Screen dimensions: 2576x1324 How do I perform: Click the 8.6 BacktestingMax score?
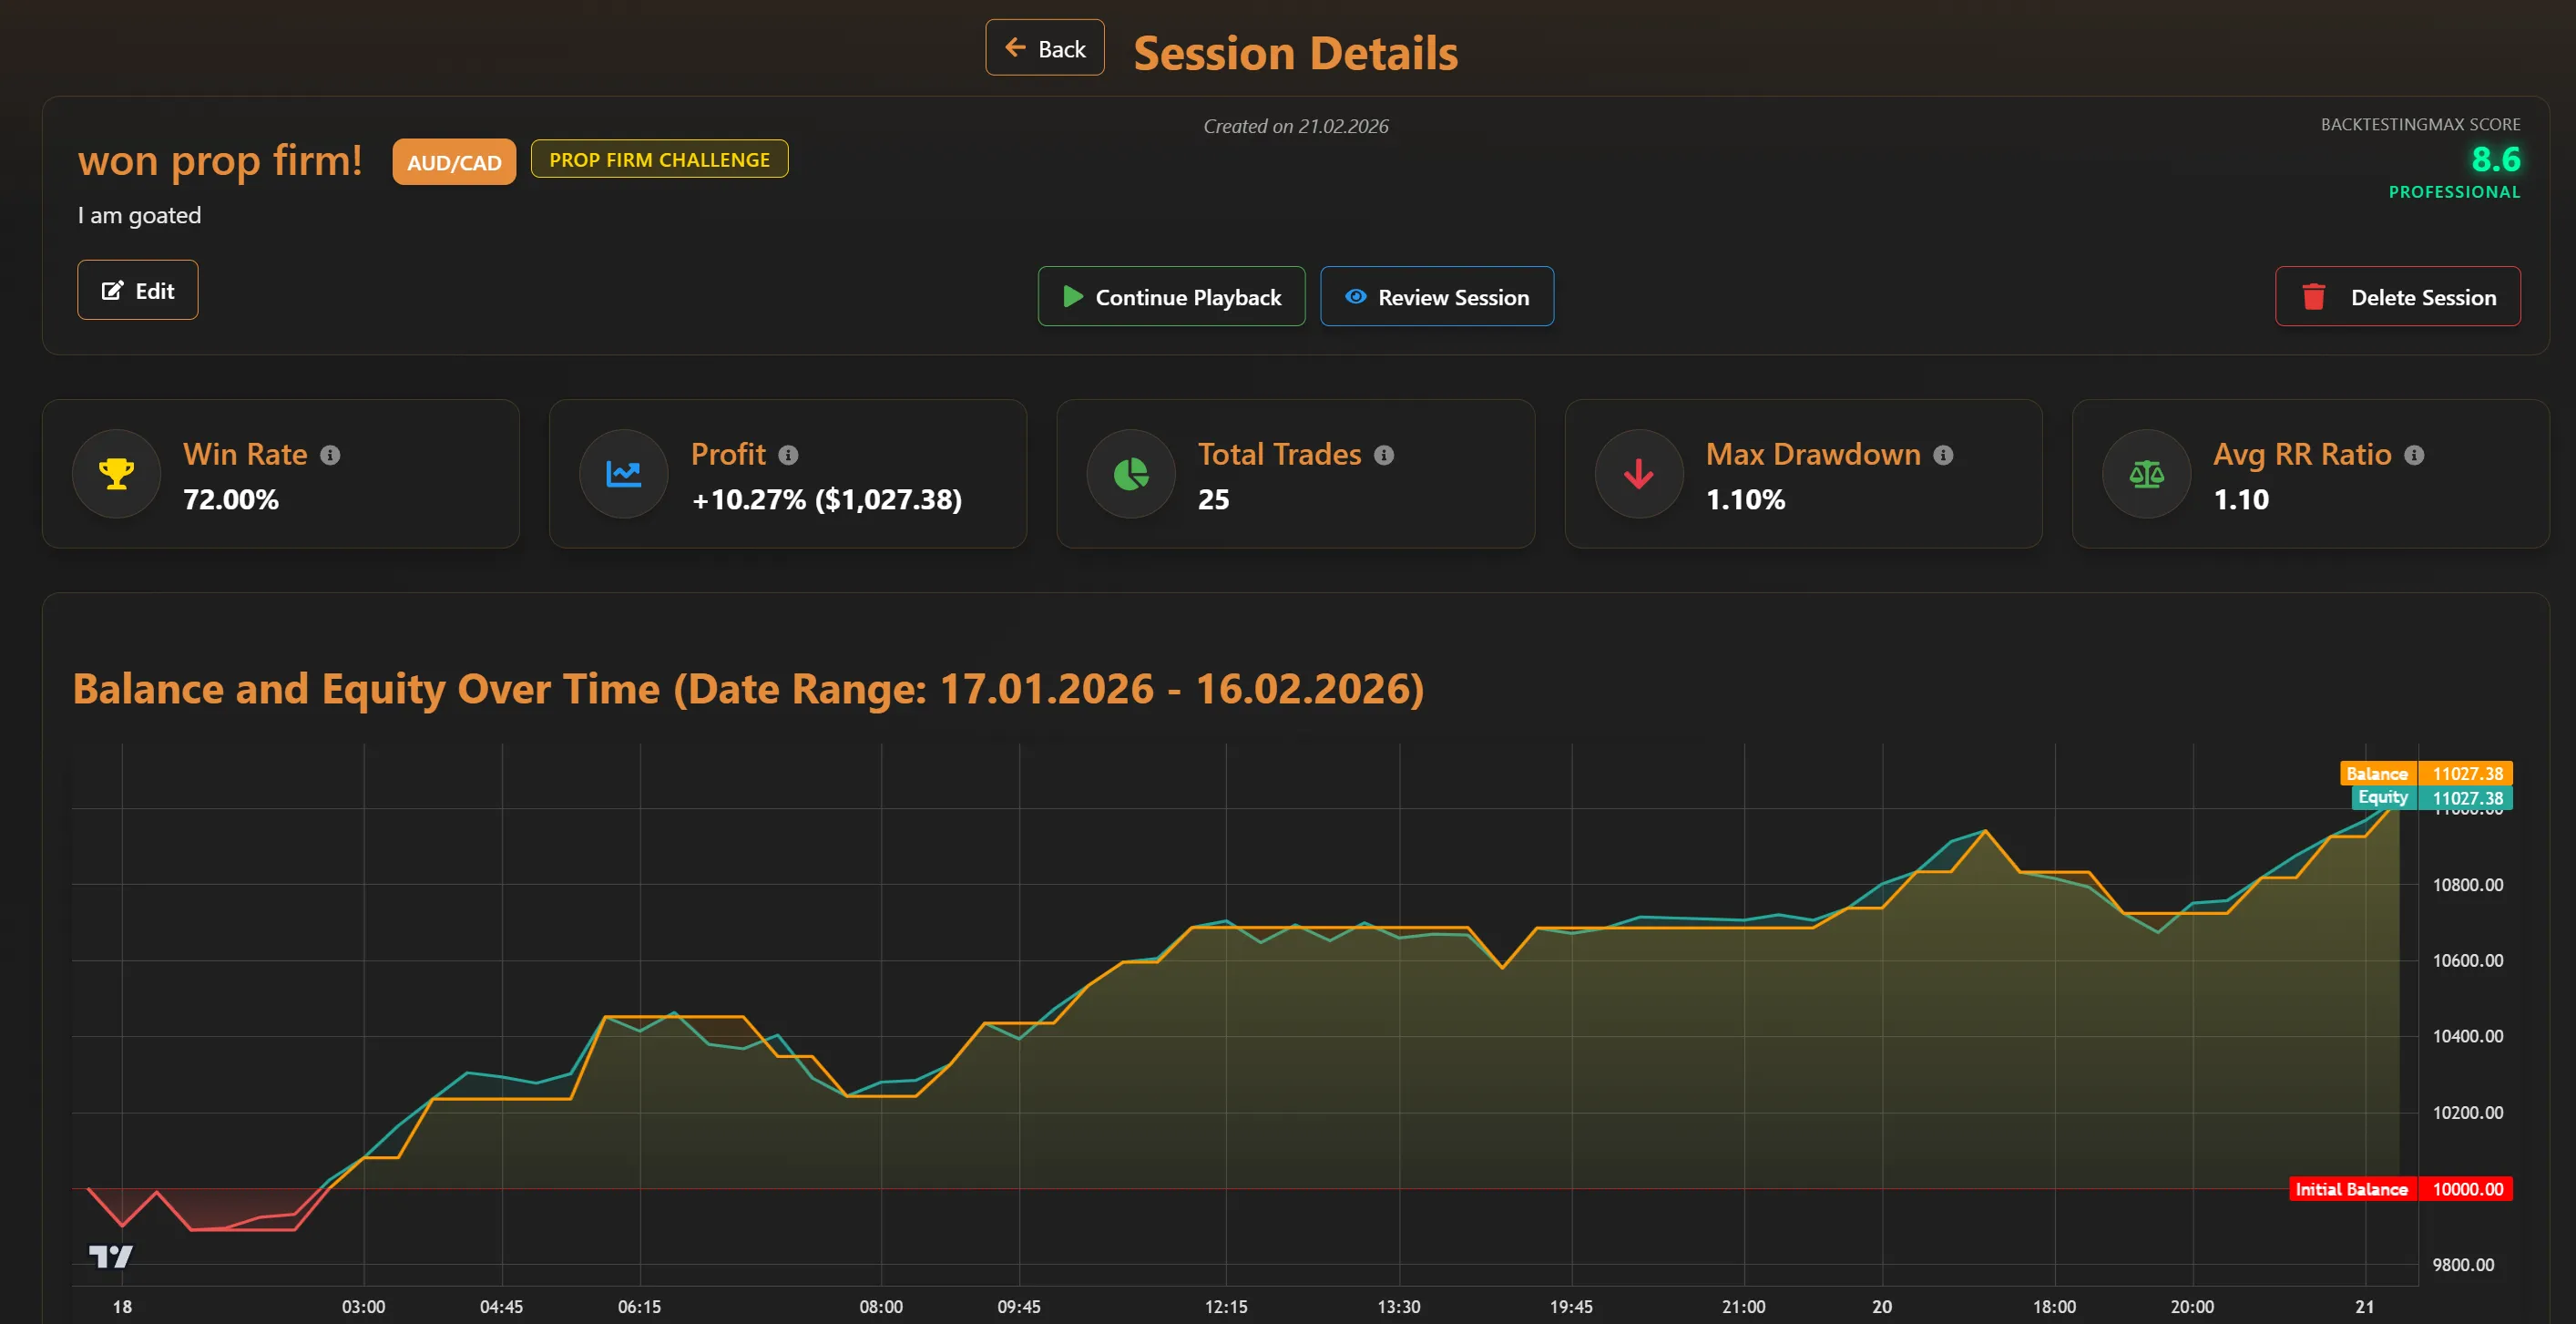click(2495, 159)
